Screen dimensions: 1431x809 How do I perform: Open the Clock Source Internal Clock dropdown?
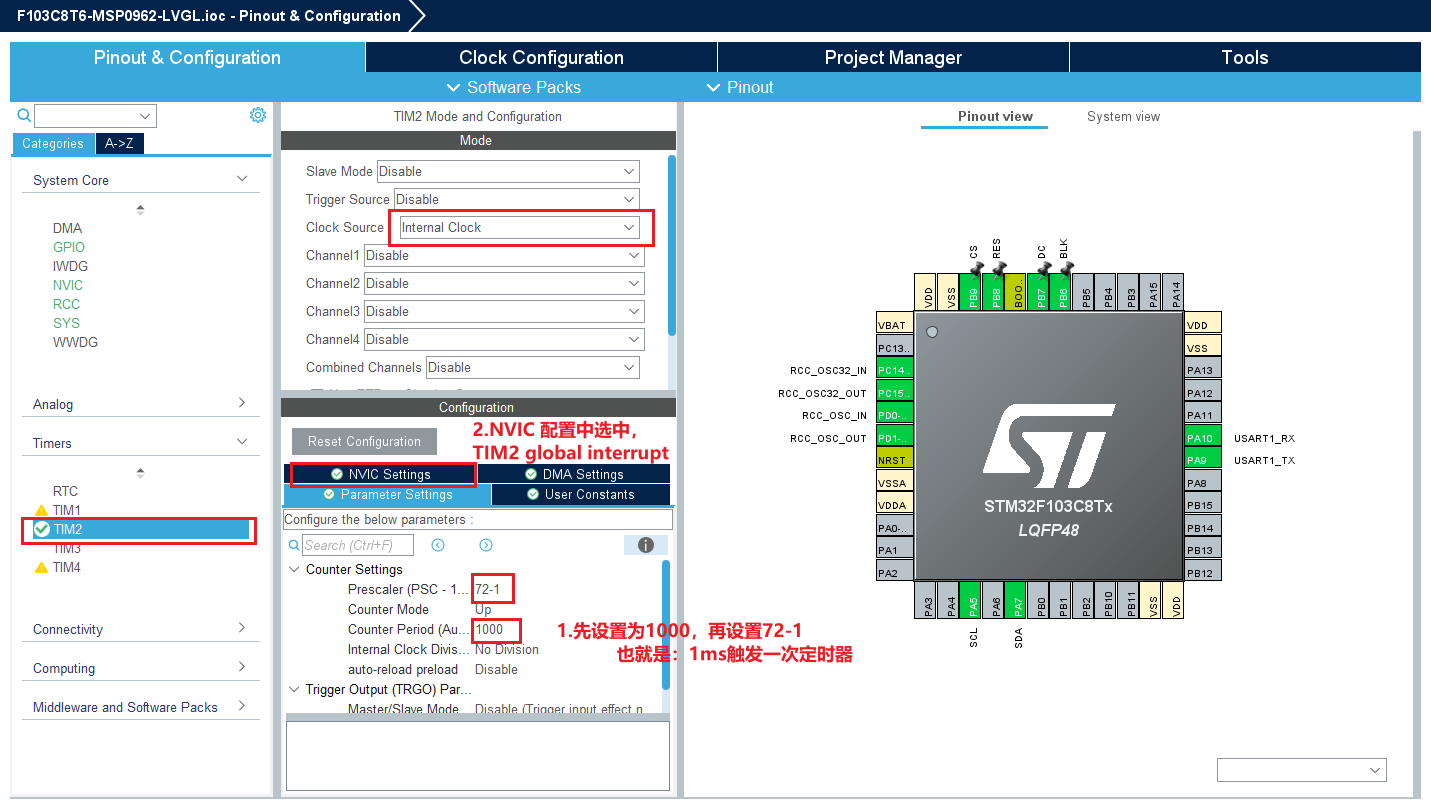click(519, 227)
